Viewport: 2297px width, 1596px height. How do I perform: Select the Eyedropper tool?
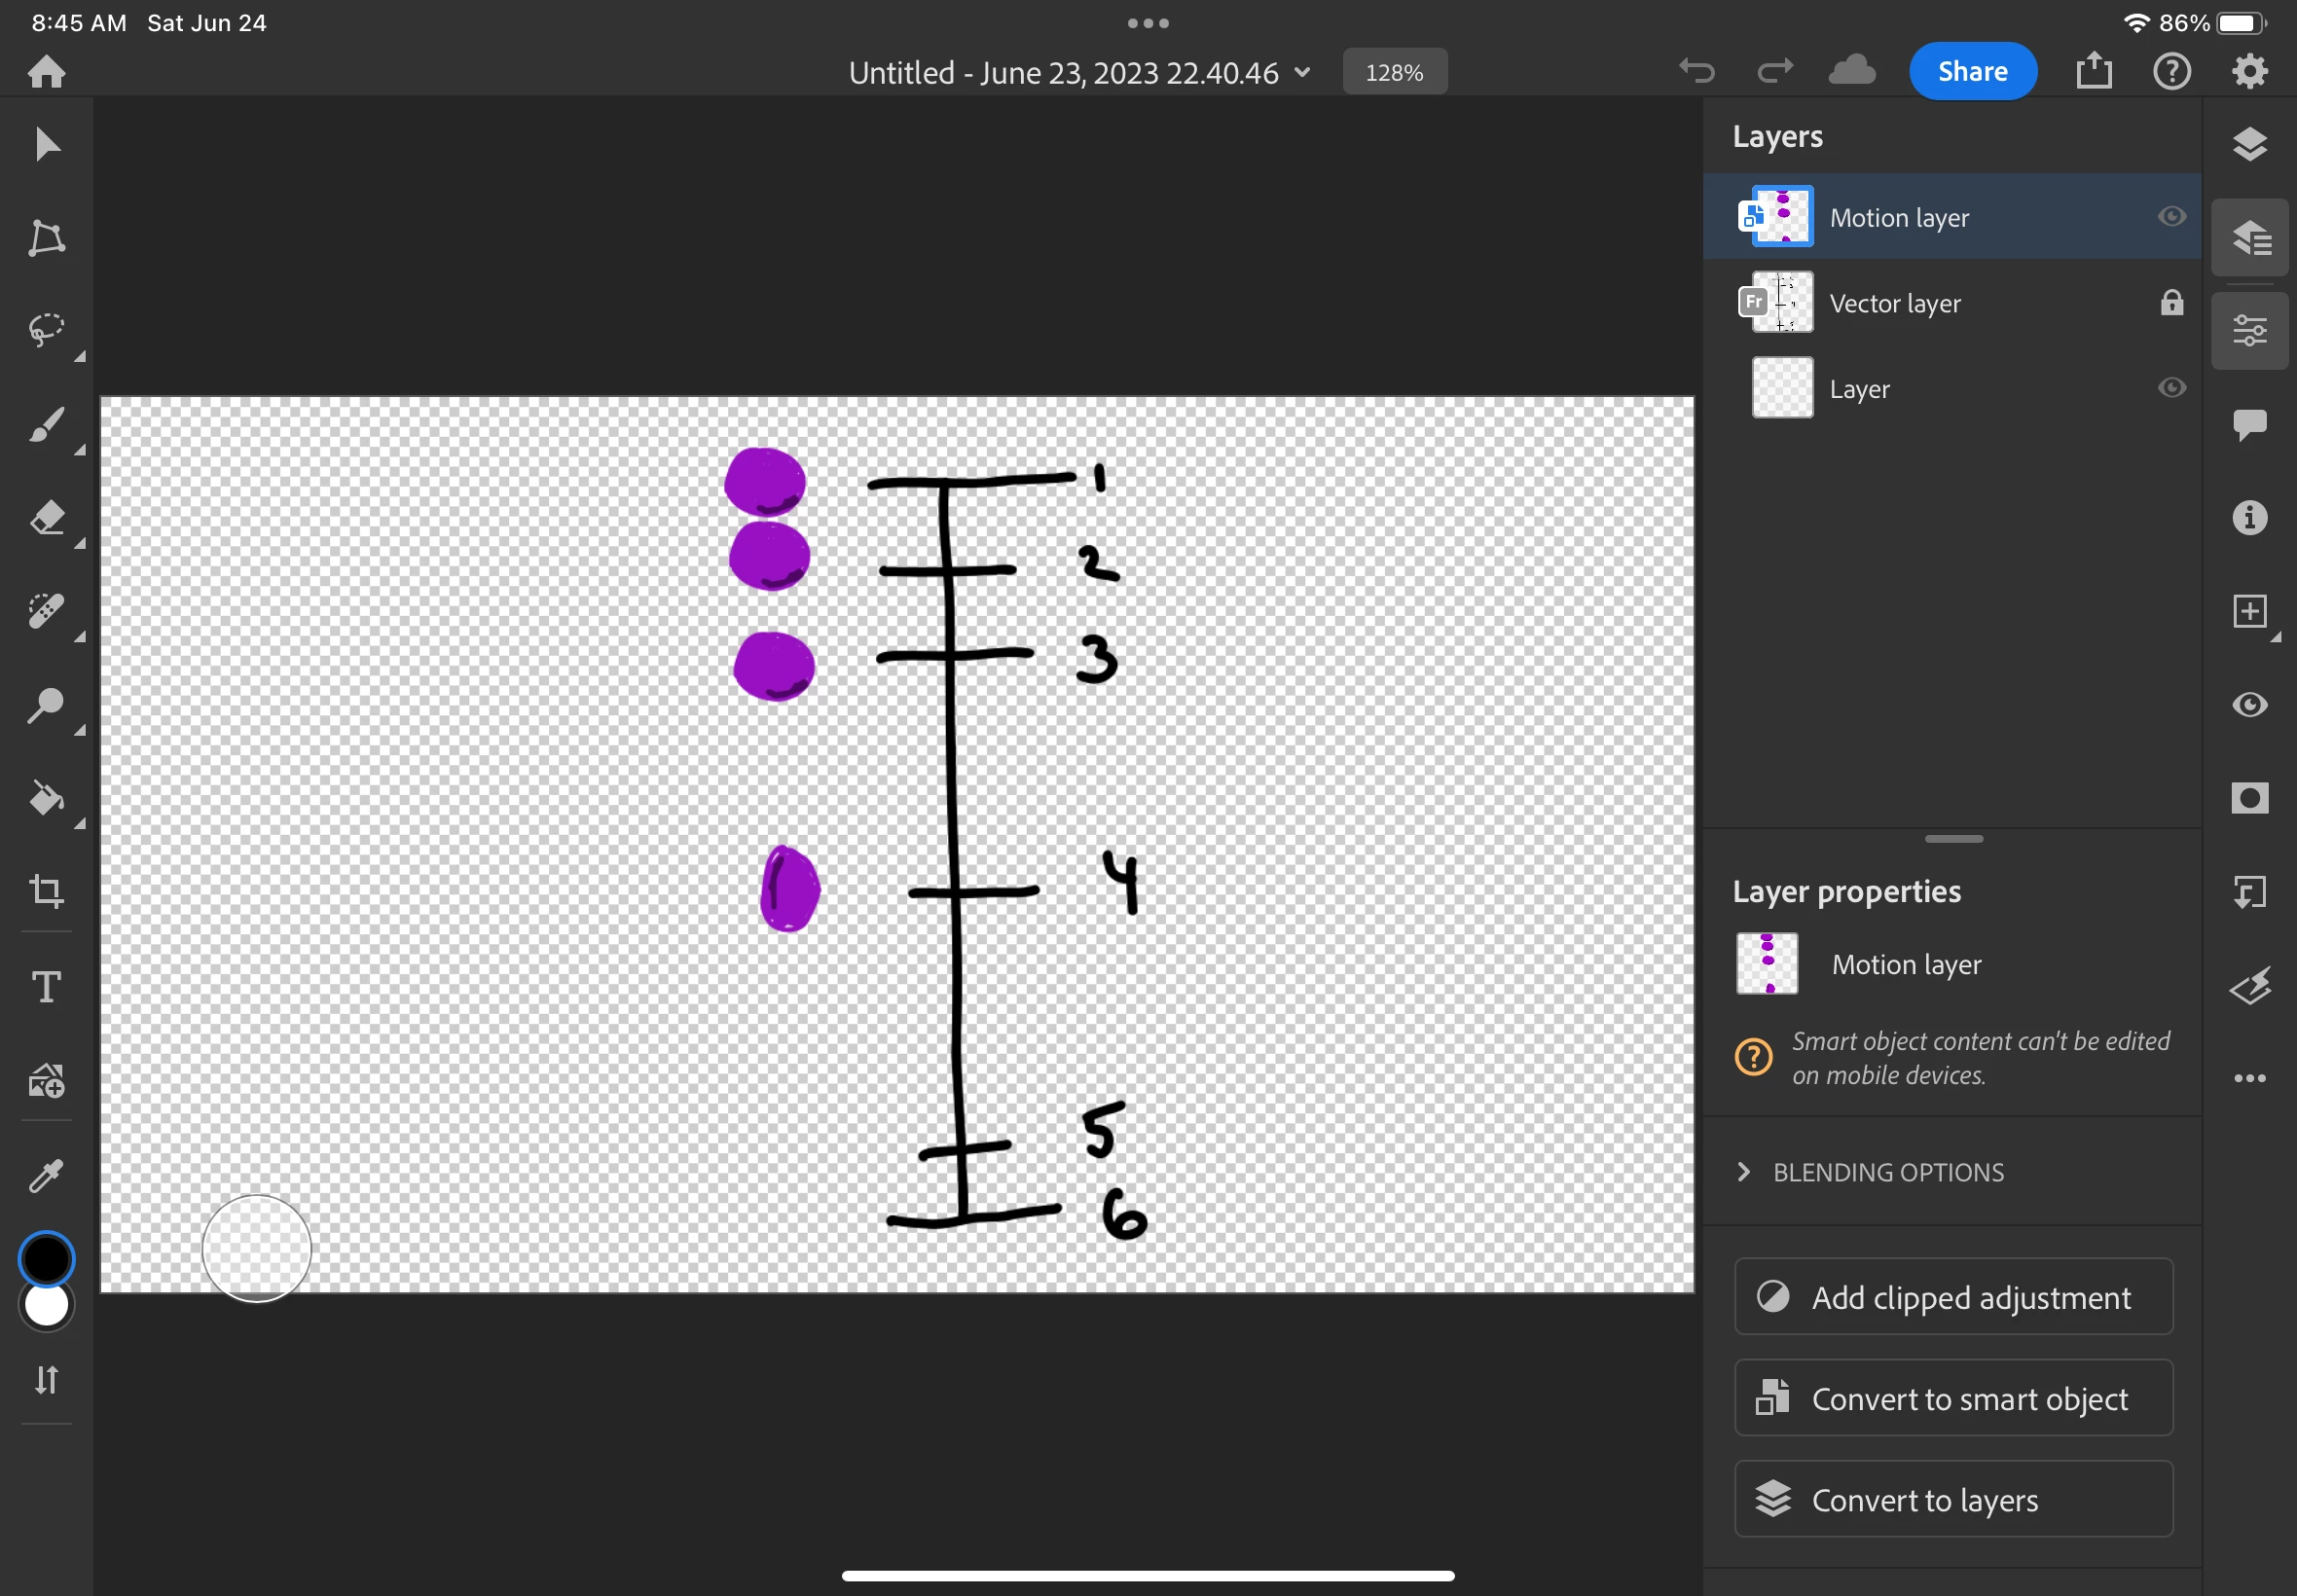tap(46, 1176)
